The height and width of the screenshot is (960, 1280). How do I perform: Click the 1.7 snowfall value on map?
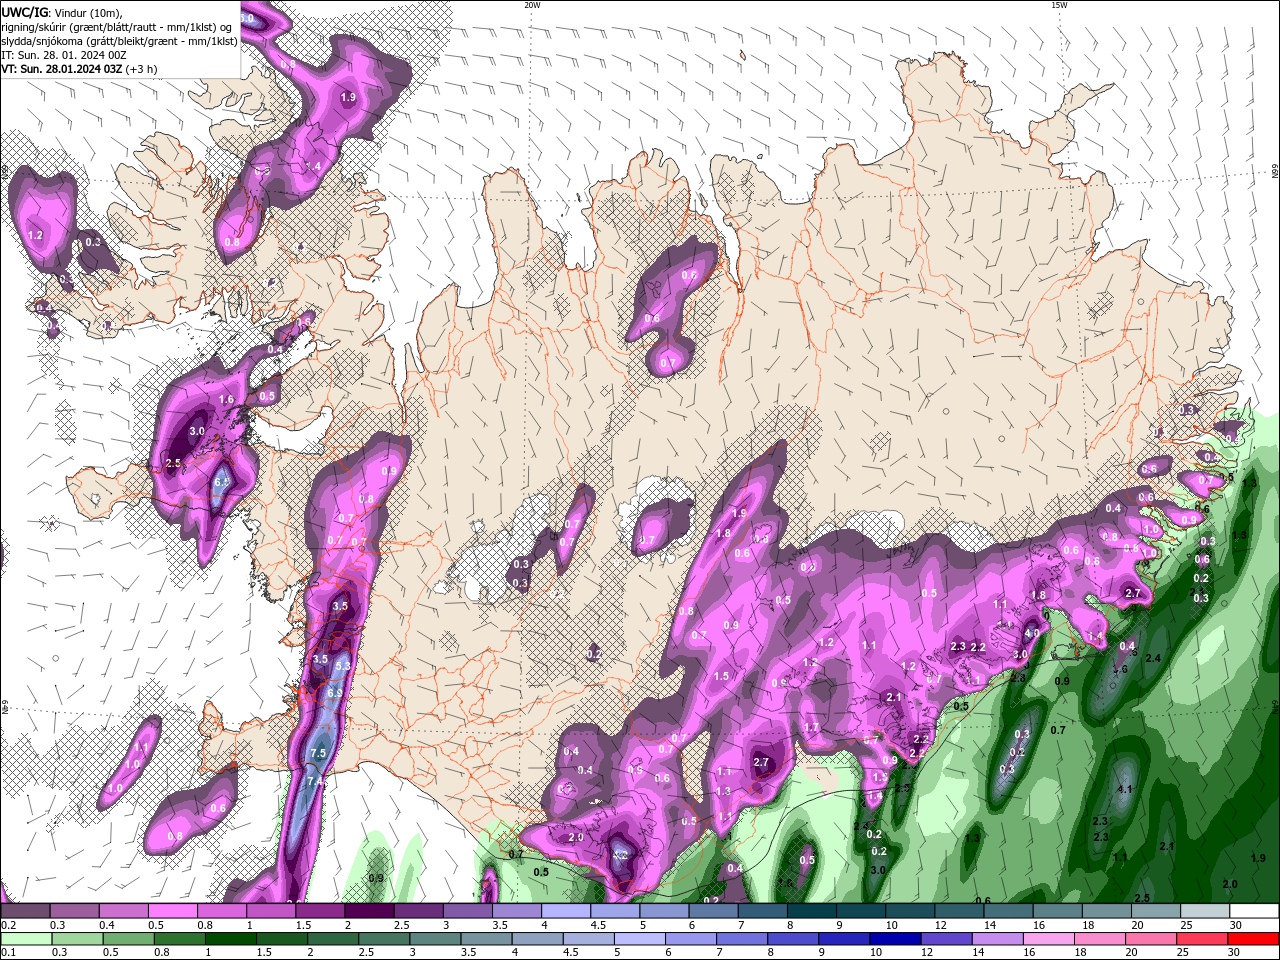(x=812, y=727)
